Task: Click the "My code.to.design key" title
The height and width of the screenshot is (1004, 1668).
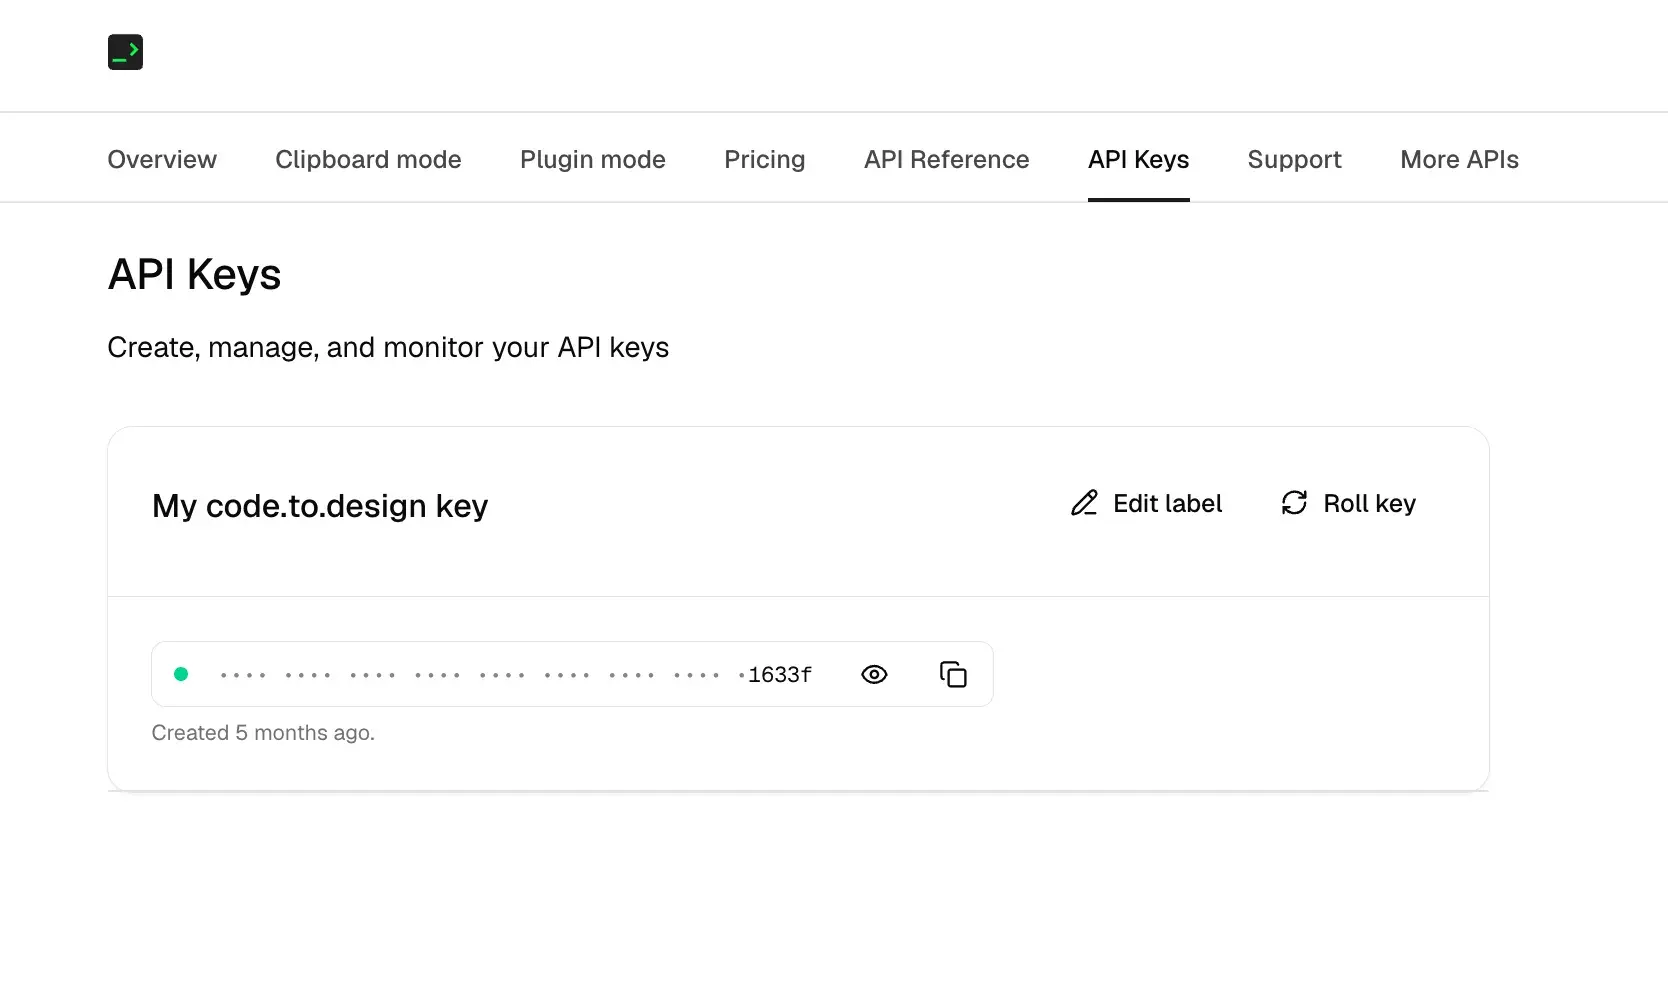Action: click(x=320, y=506)
